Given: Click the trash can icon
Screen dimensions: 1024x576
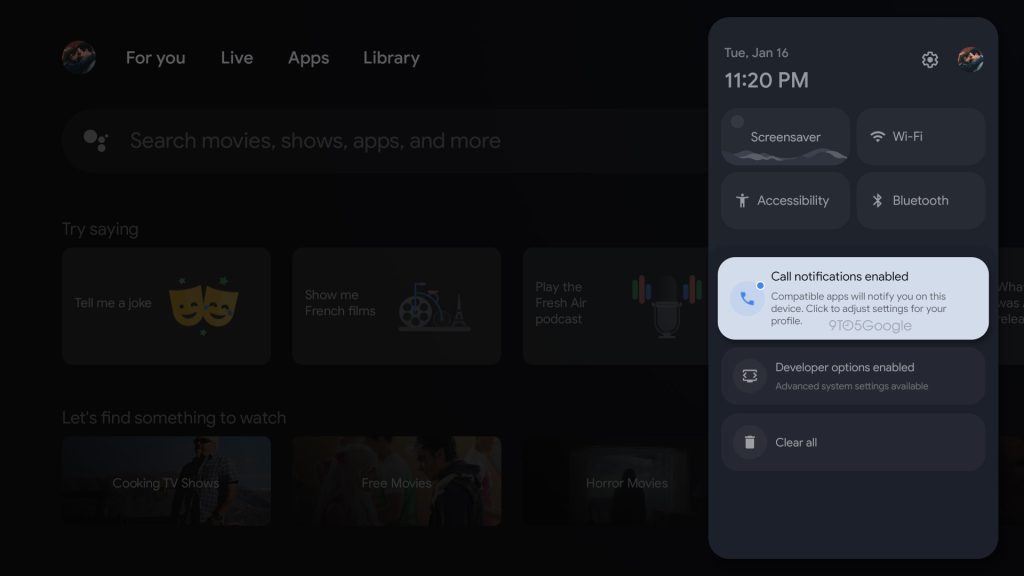Looking at the screenshot, I should pos(750,442).
